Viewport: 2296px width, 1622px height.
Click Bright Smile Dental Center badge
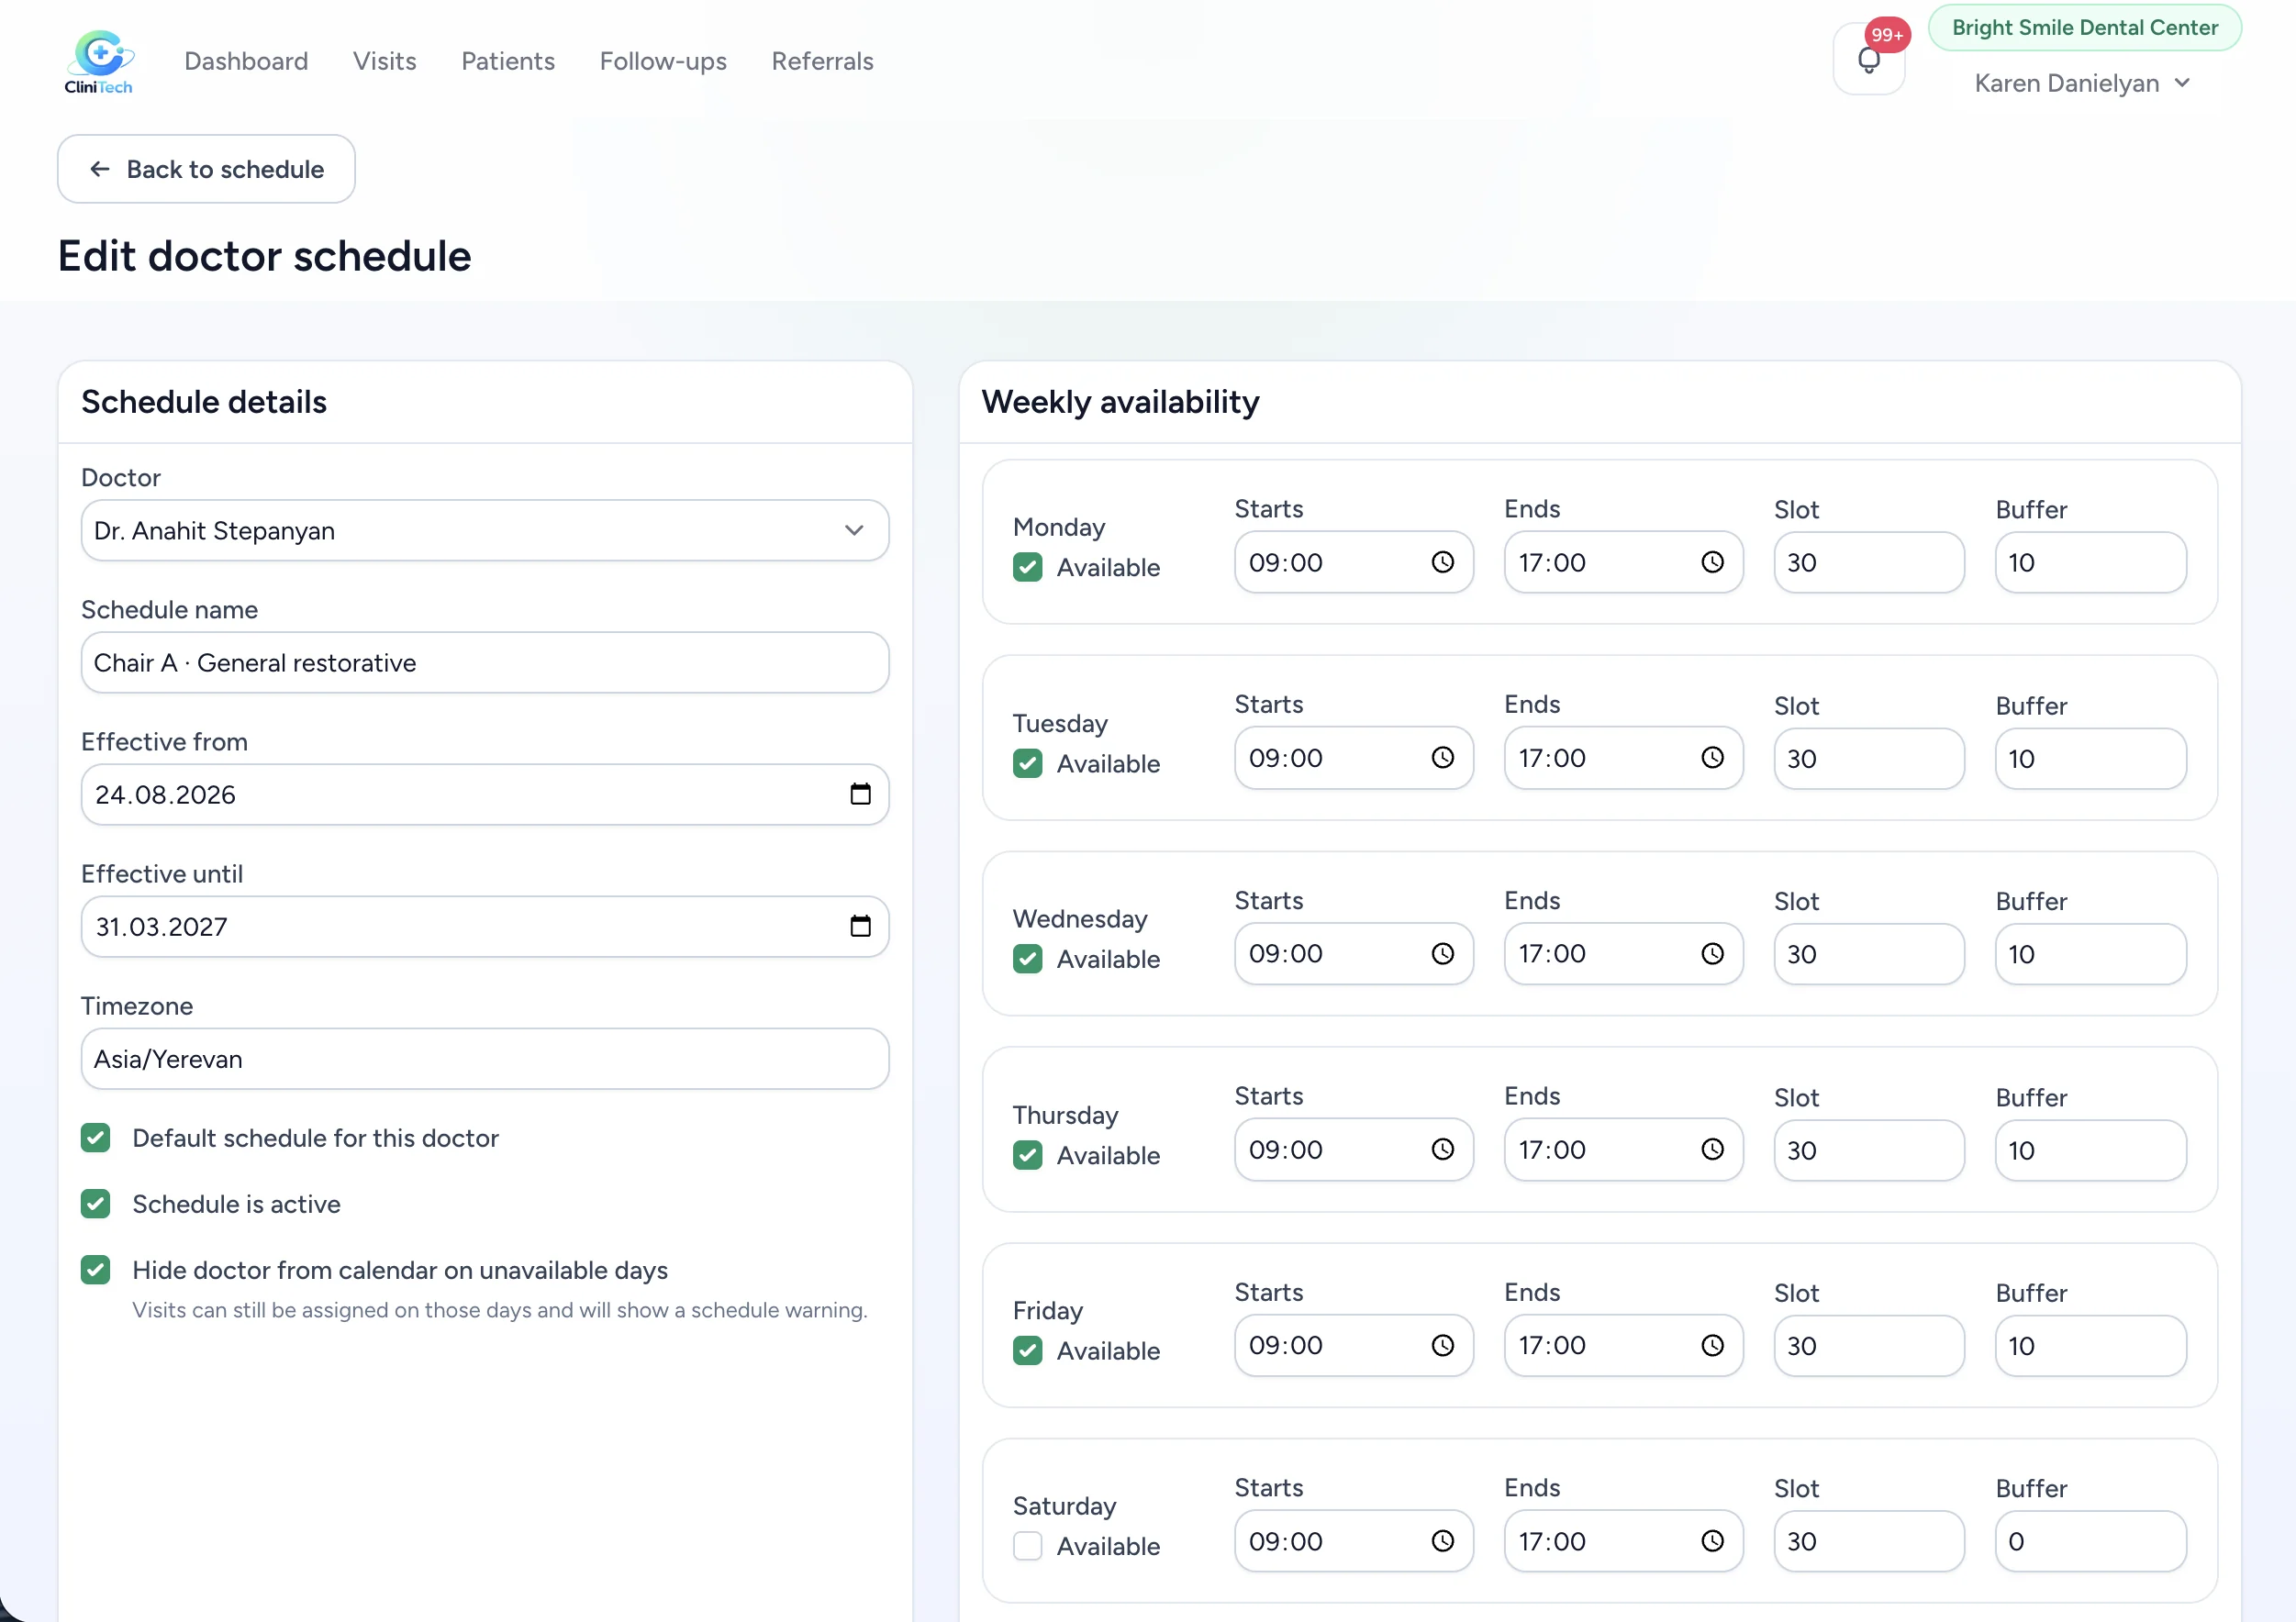click(2085, 28)
